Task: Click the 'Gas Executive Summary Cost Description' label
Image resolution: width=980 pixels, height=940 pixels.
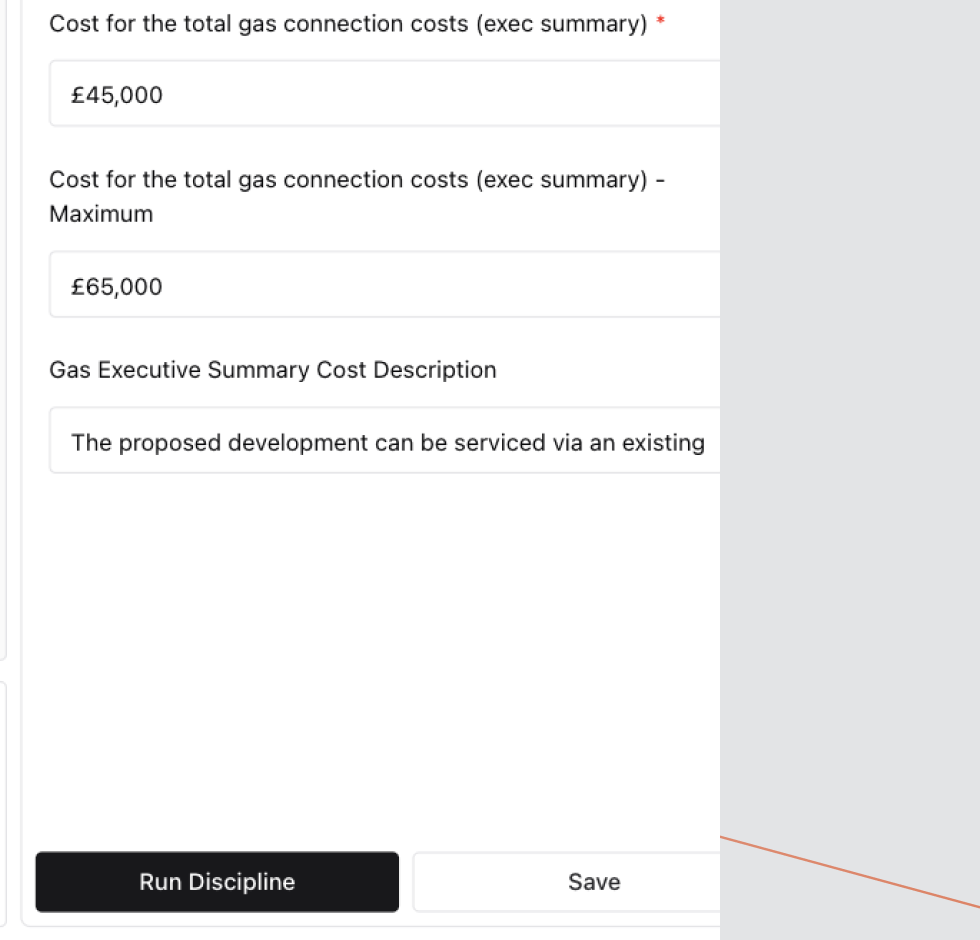Action: coord(272,370)
